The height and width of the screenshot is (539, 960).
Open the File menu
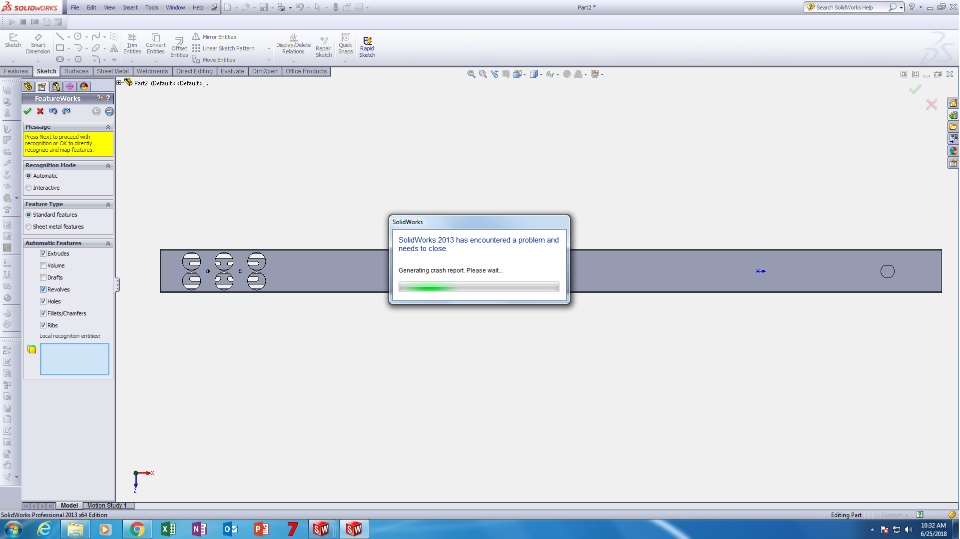(x=75, y=8)
